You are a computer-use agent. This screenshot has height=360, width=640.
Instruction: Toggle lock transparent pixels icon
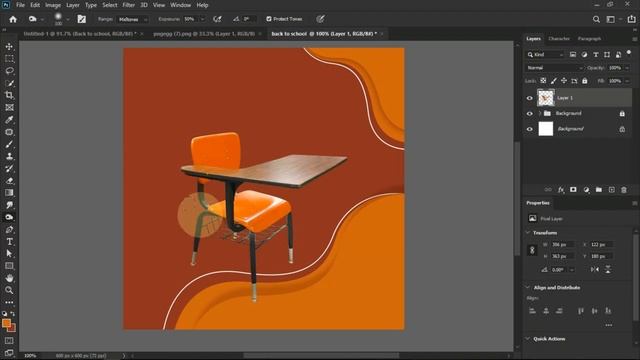click(x=543, y=81)
